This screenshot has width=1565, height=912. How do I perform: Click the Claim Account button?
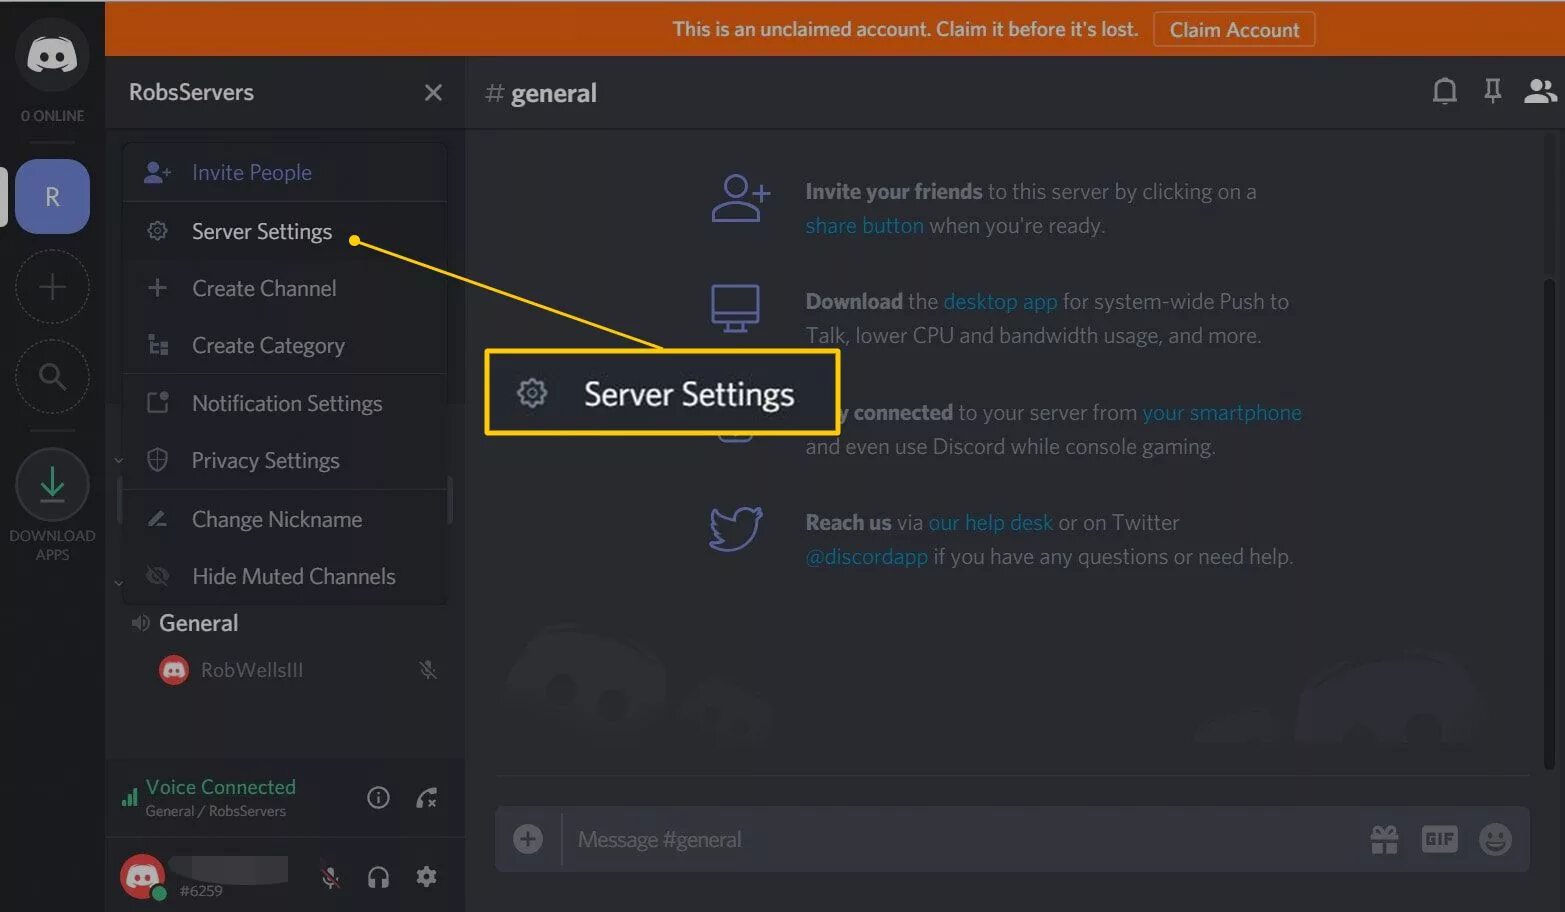pyautogui.click(x=1234, y=29)
